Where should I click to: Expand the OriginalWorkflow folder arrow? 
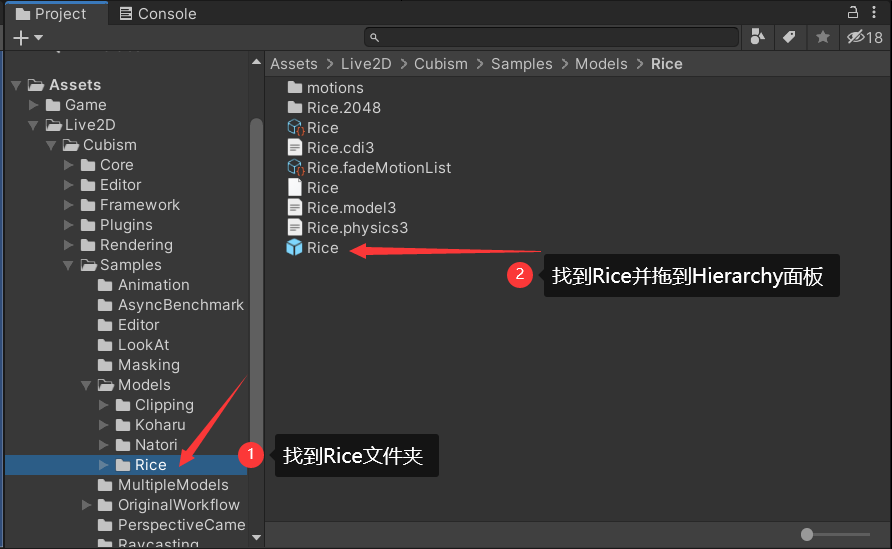(x=86, y=505)
